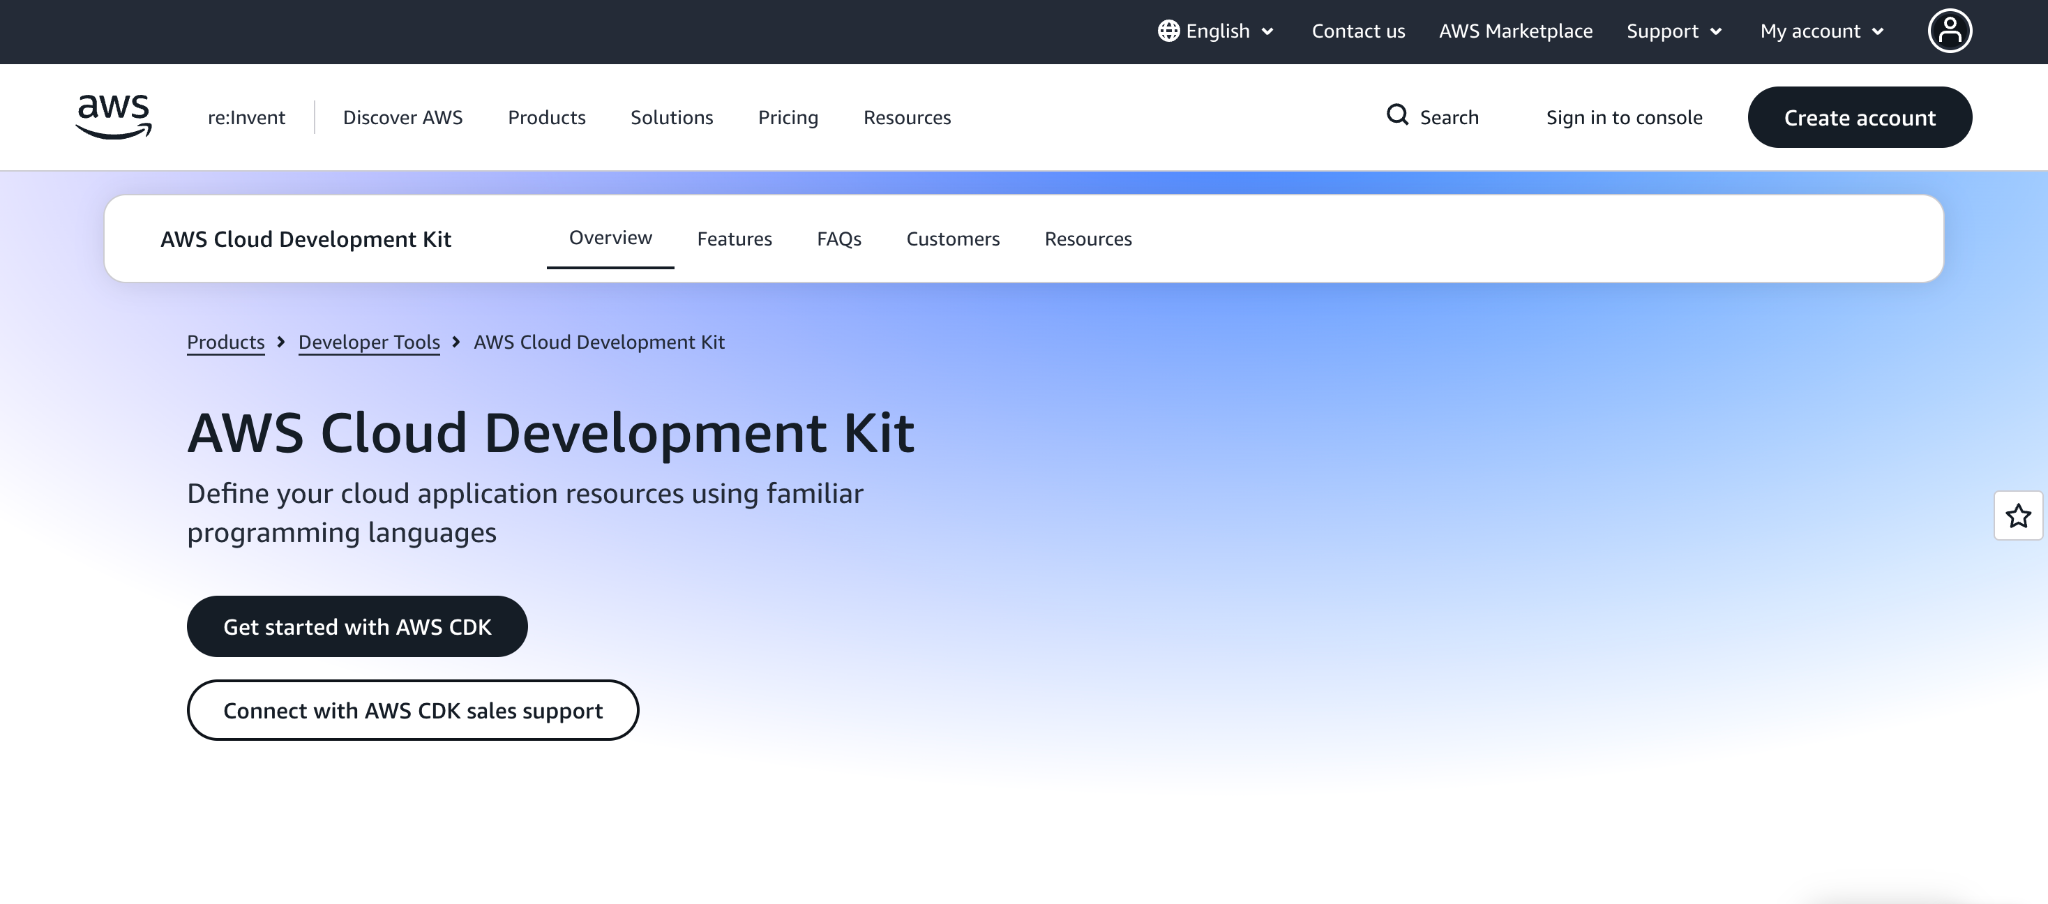This screenshot has height=904, width=2048.
Task: Follow the Developer Tools breadcrumb link
Action: coord(369,342)
